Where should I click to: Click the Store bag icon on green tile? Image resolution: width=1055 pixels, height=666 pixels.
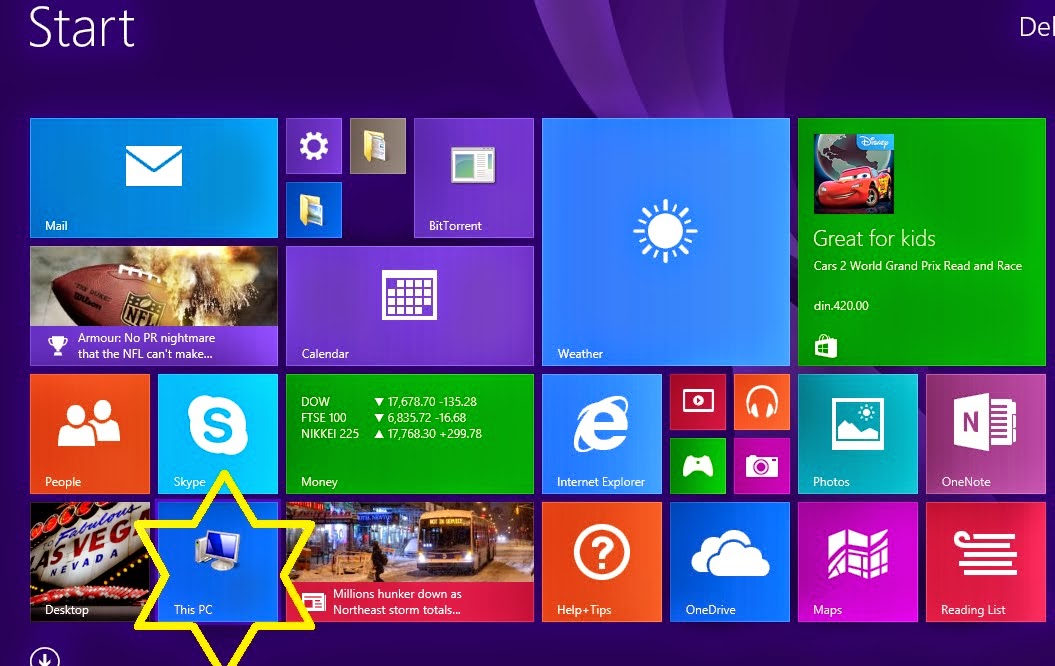coord(826,347)
